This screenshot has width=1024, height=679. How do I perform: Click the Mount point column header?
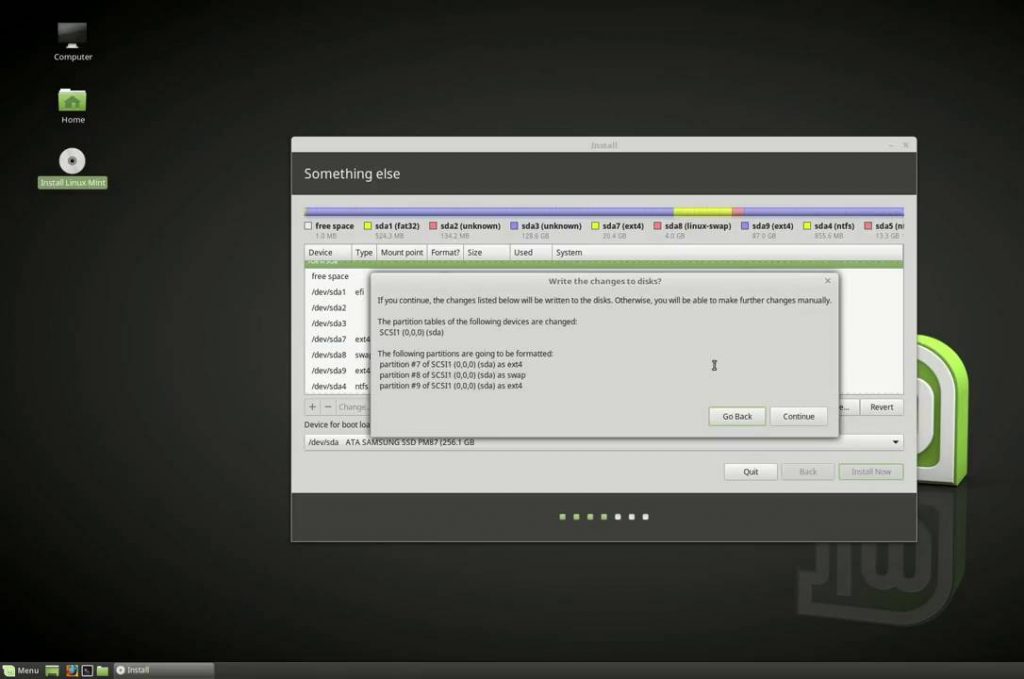point(402,253)
